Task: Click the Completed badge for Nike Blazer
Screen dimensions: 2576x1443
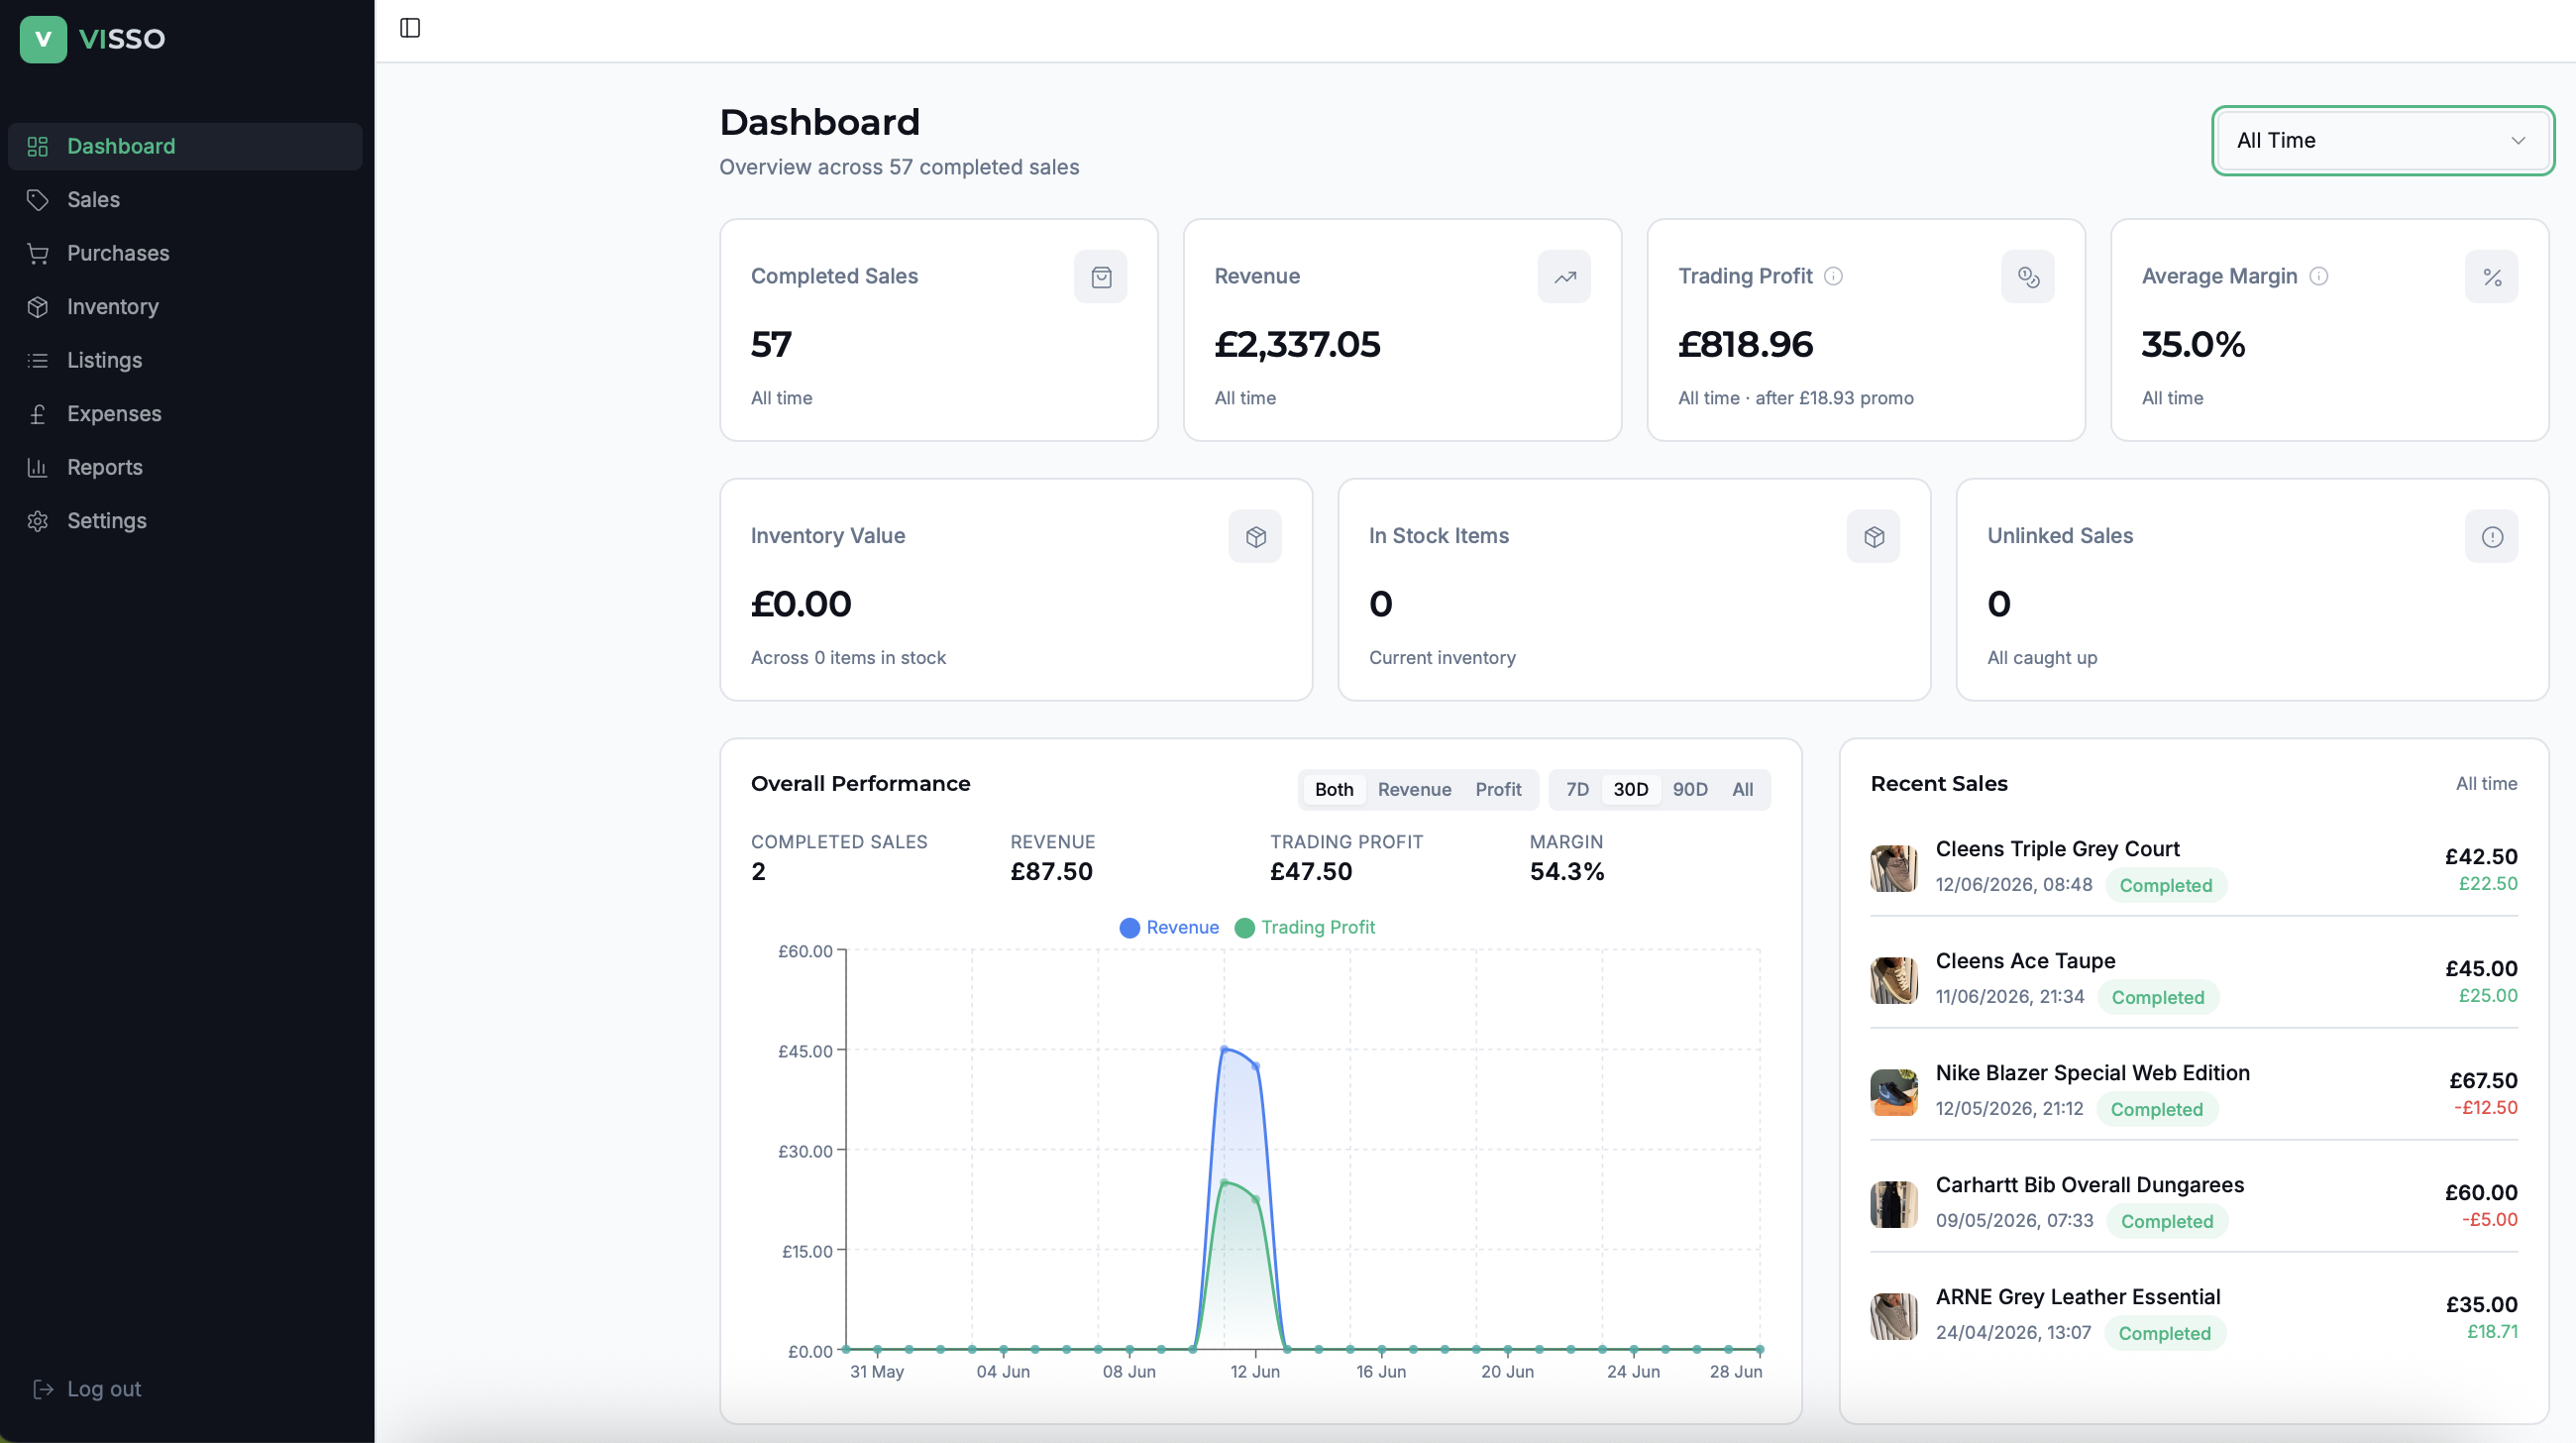Action: point(2157,1109)
